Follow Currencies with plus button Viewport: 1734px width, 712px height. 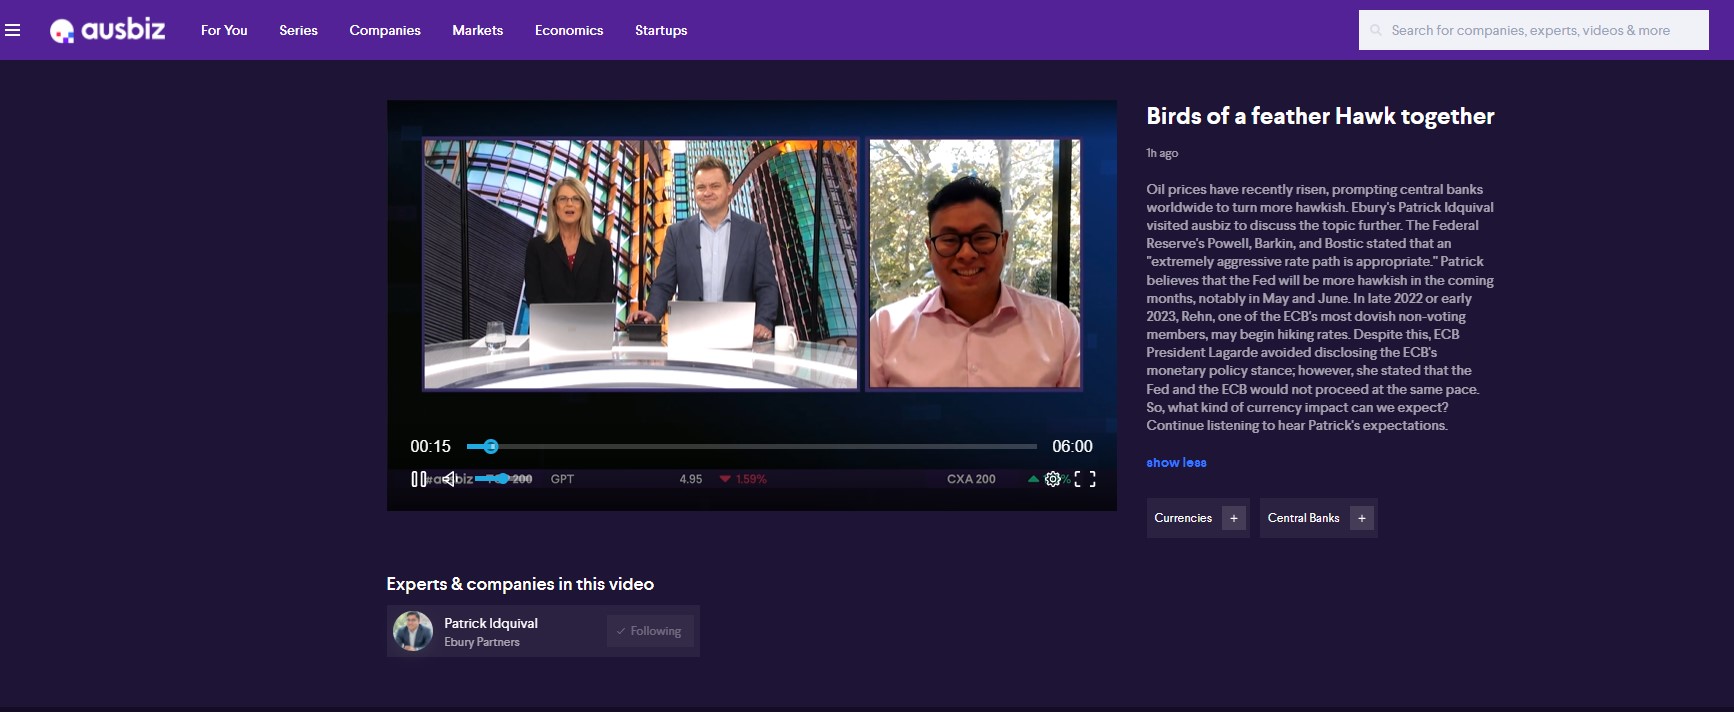[x=1234, y=518]
